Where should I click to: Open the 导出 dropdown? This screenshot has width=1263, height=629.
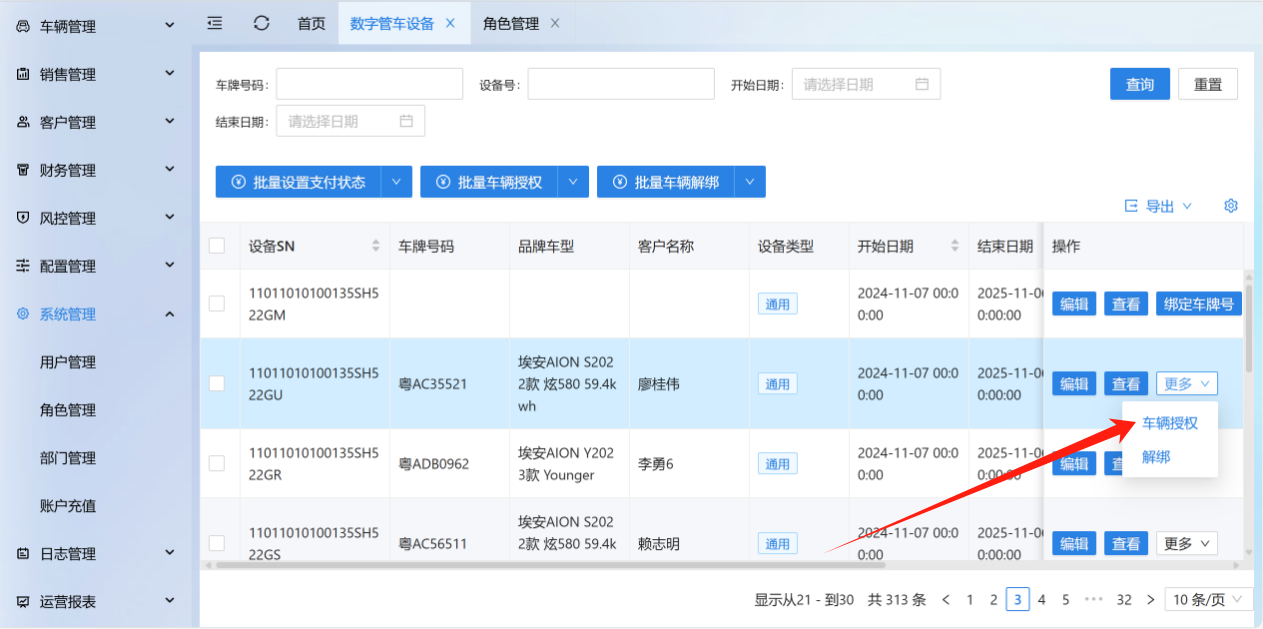1158,206
